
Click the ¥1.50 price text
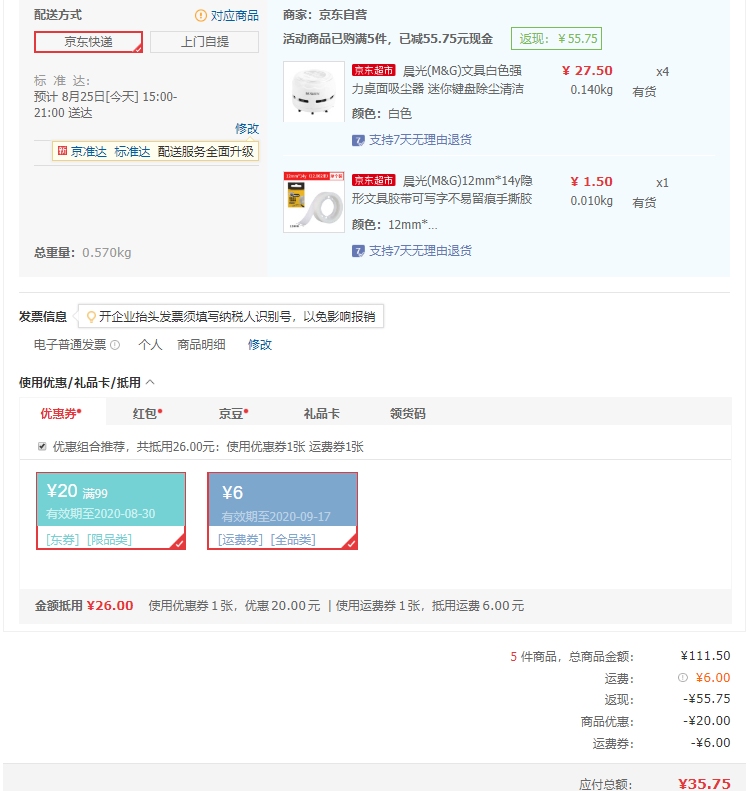click(591, 182)
